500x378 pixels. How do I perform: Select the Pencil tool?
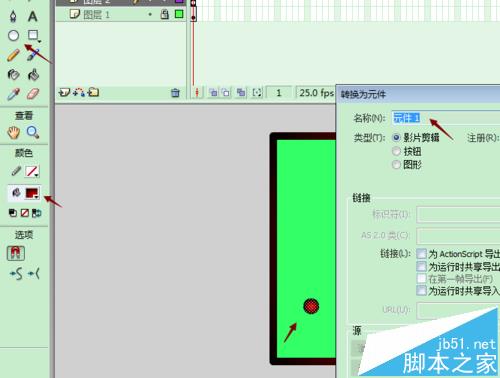point(13,55)
